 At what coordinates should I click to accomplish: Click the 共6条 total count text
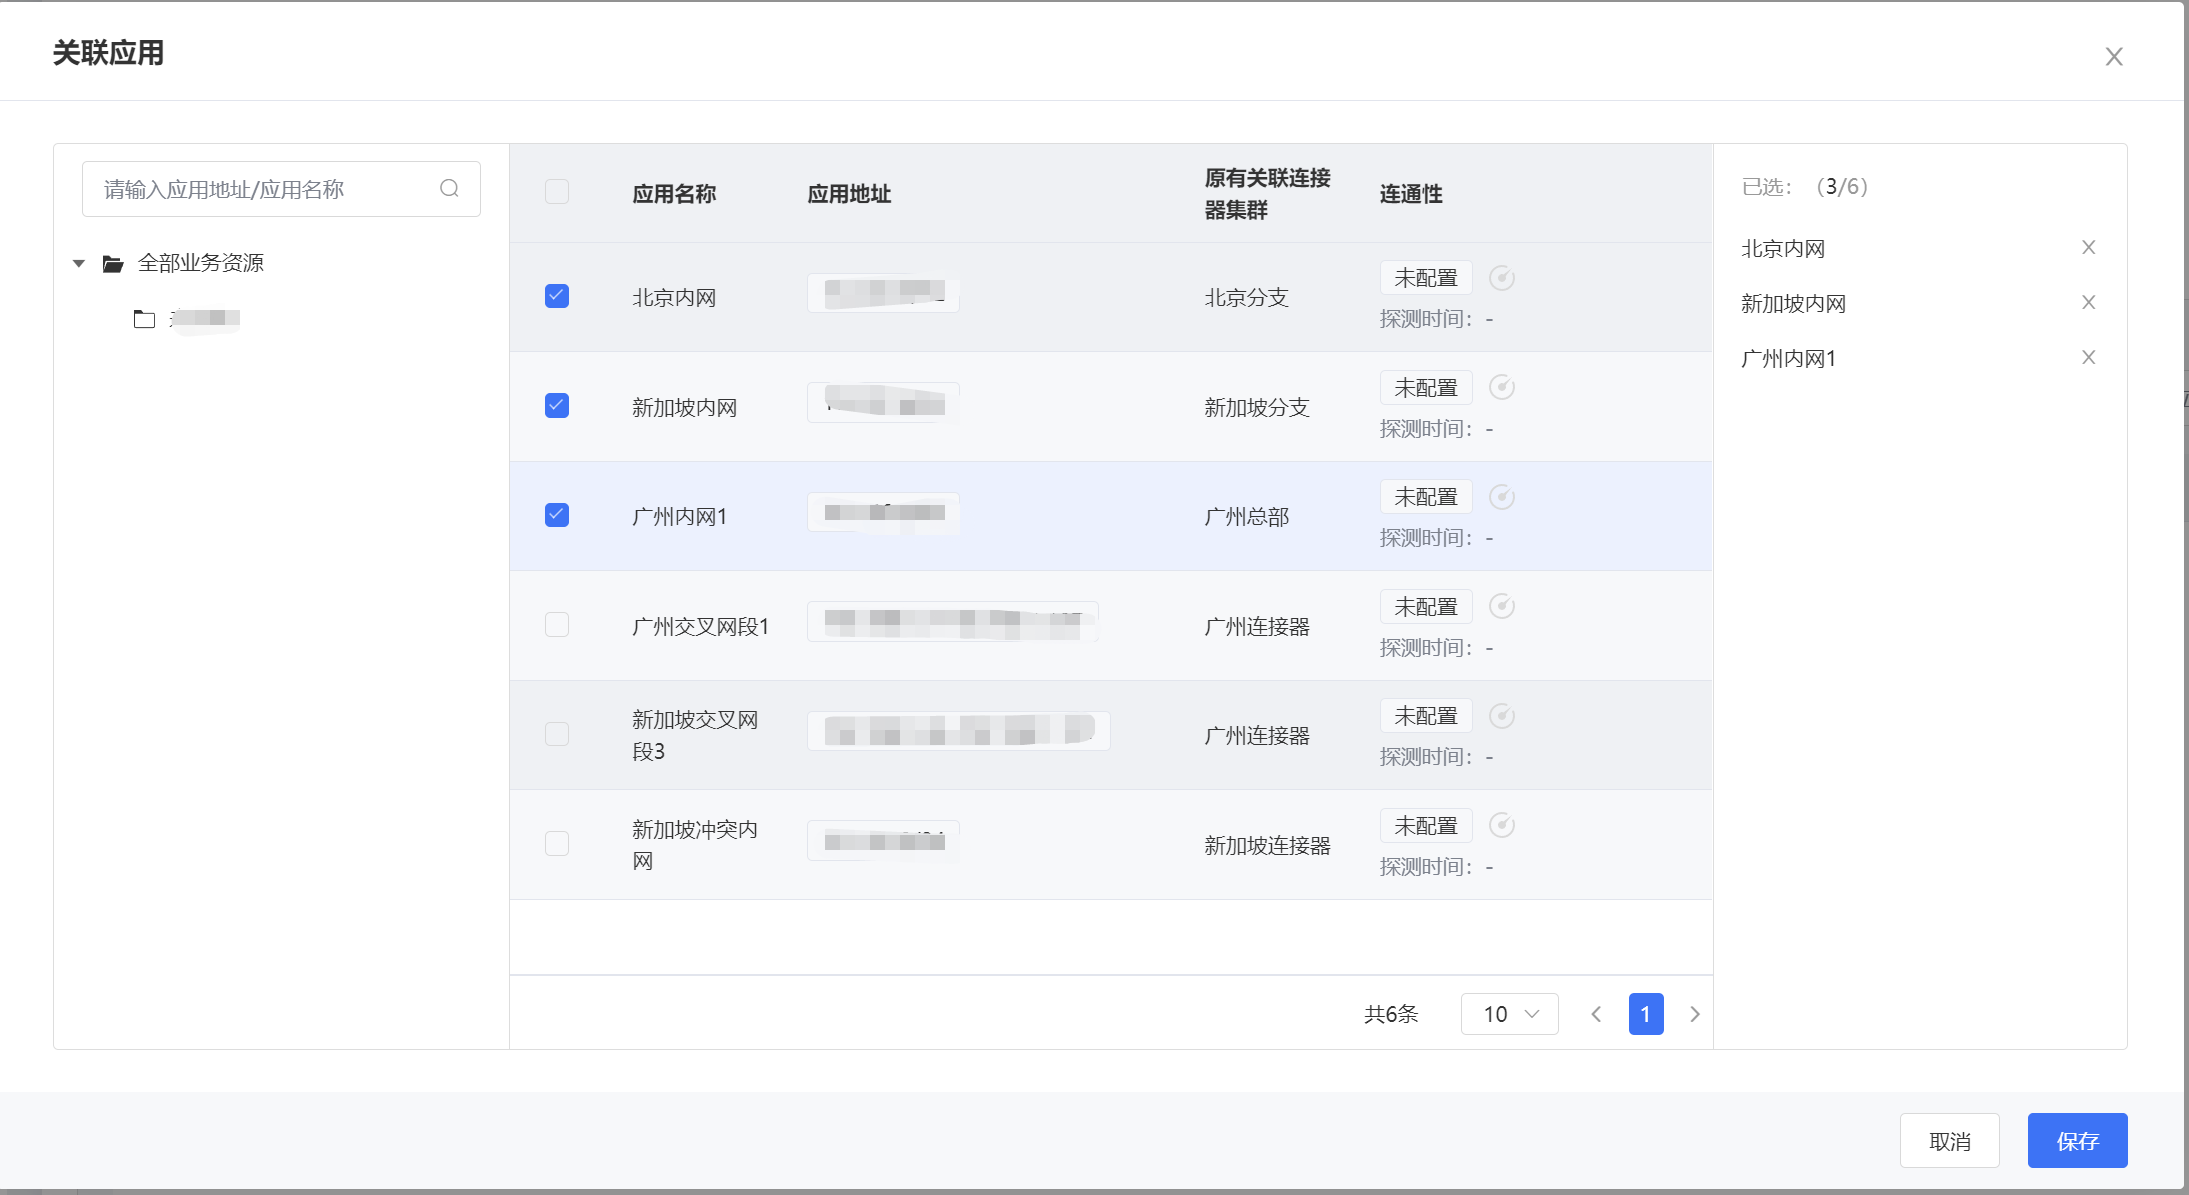[x=1391, y=1014]
